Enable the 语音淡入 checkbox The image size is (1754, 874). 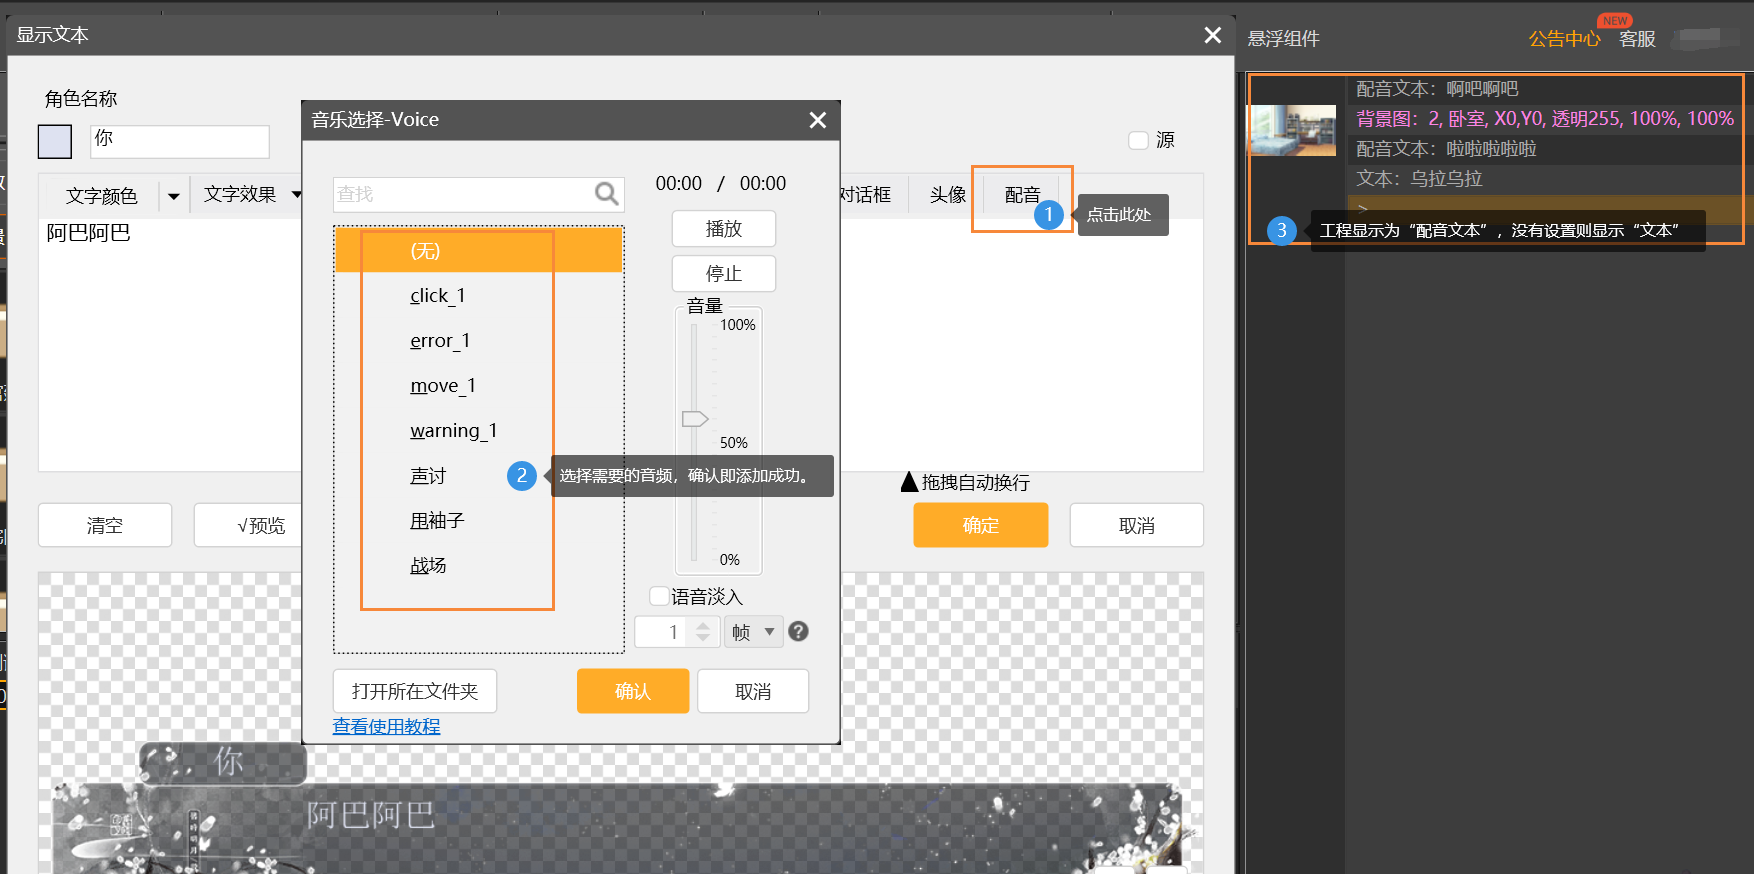click(659, 596)
